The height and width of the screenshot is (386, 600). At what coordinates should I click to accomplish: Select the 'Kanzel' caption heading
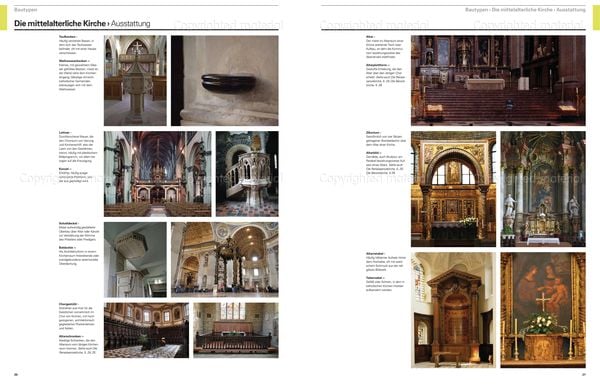pyautogui.click(x=65, y=169)
